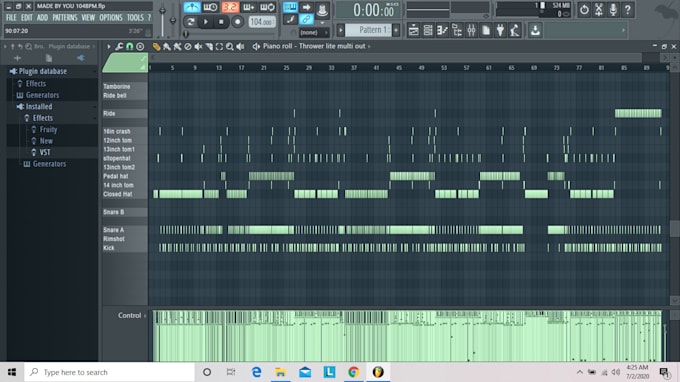Select the paint brush tool

click(x=167, y=46)
